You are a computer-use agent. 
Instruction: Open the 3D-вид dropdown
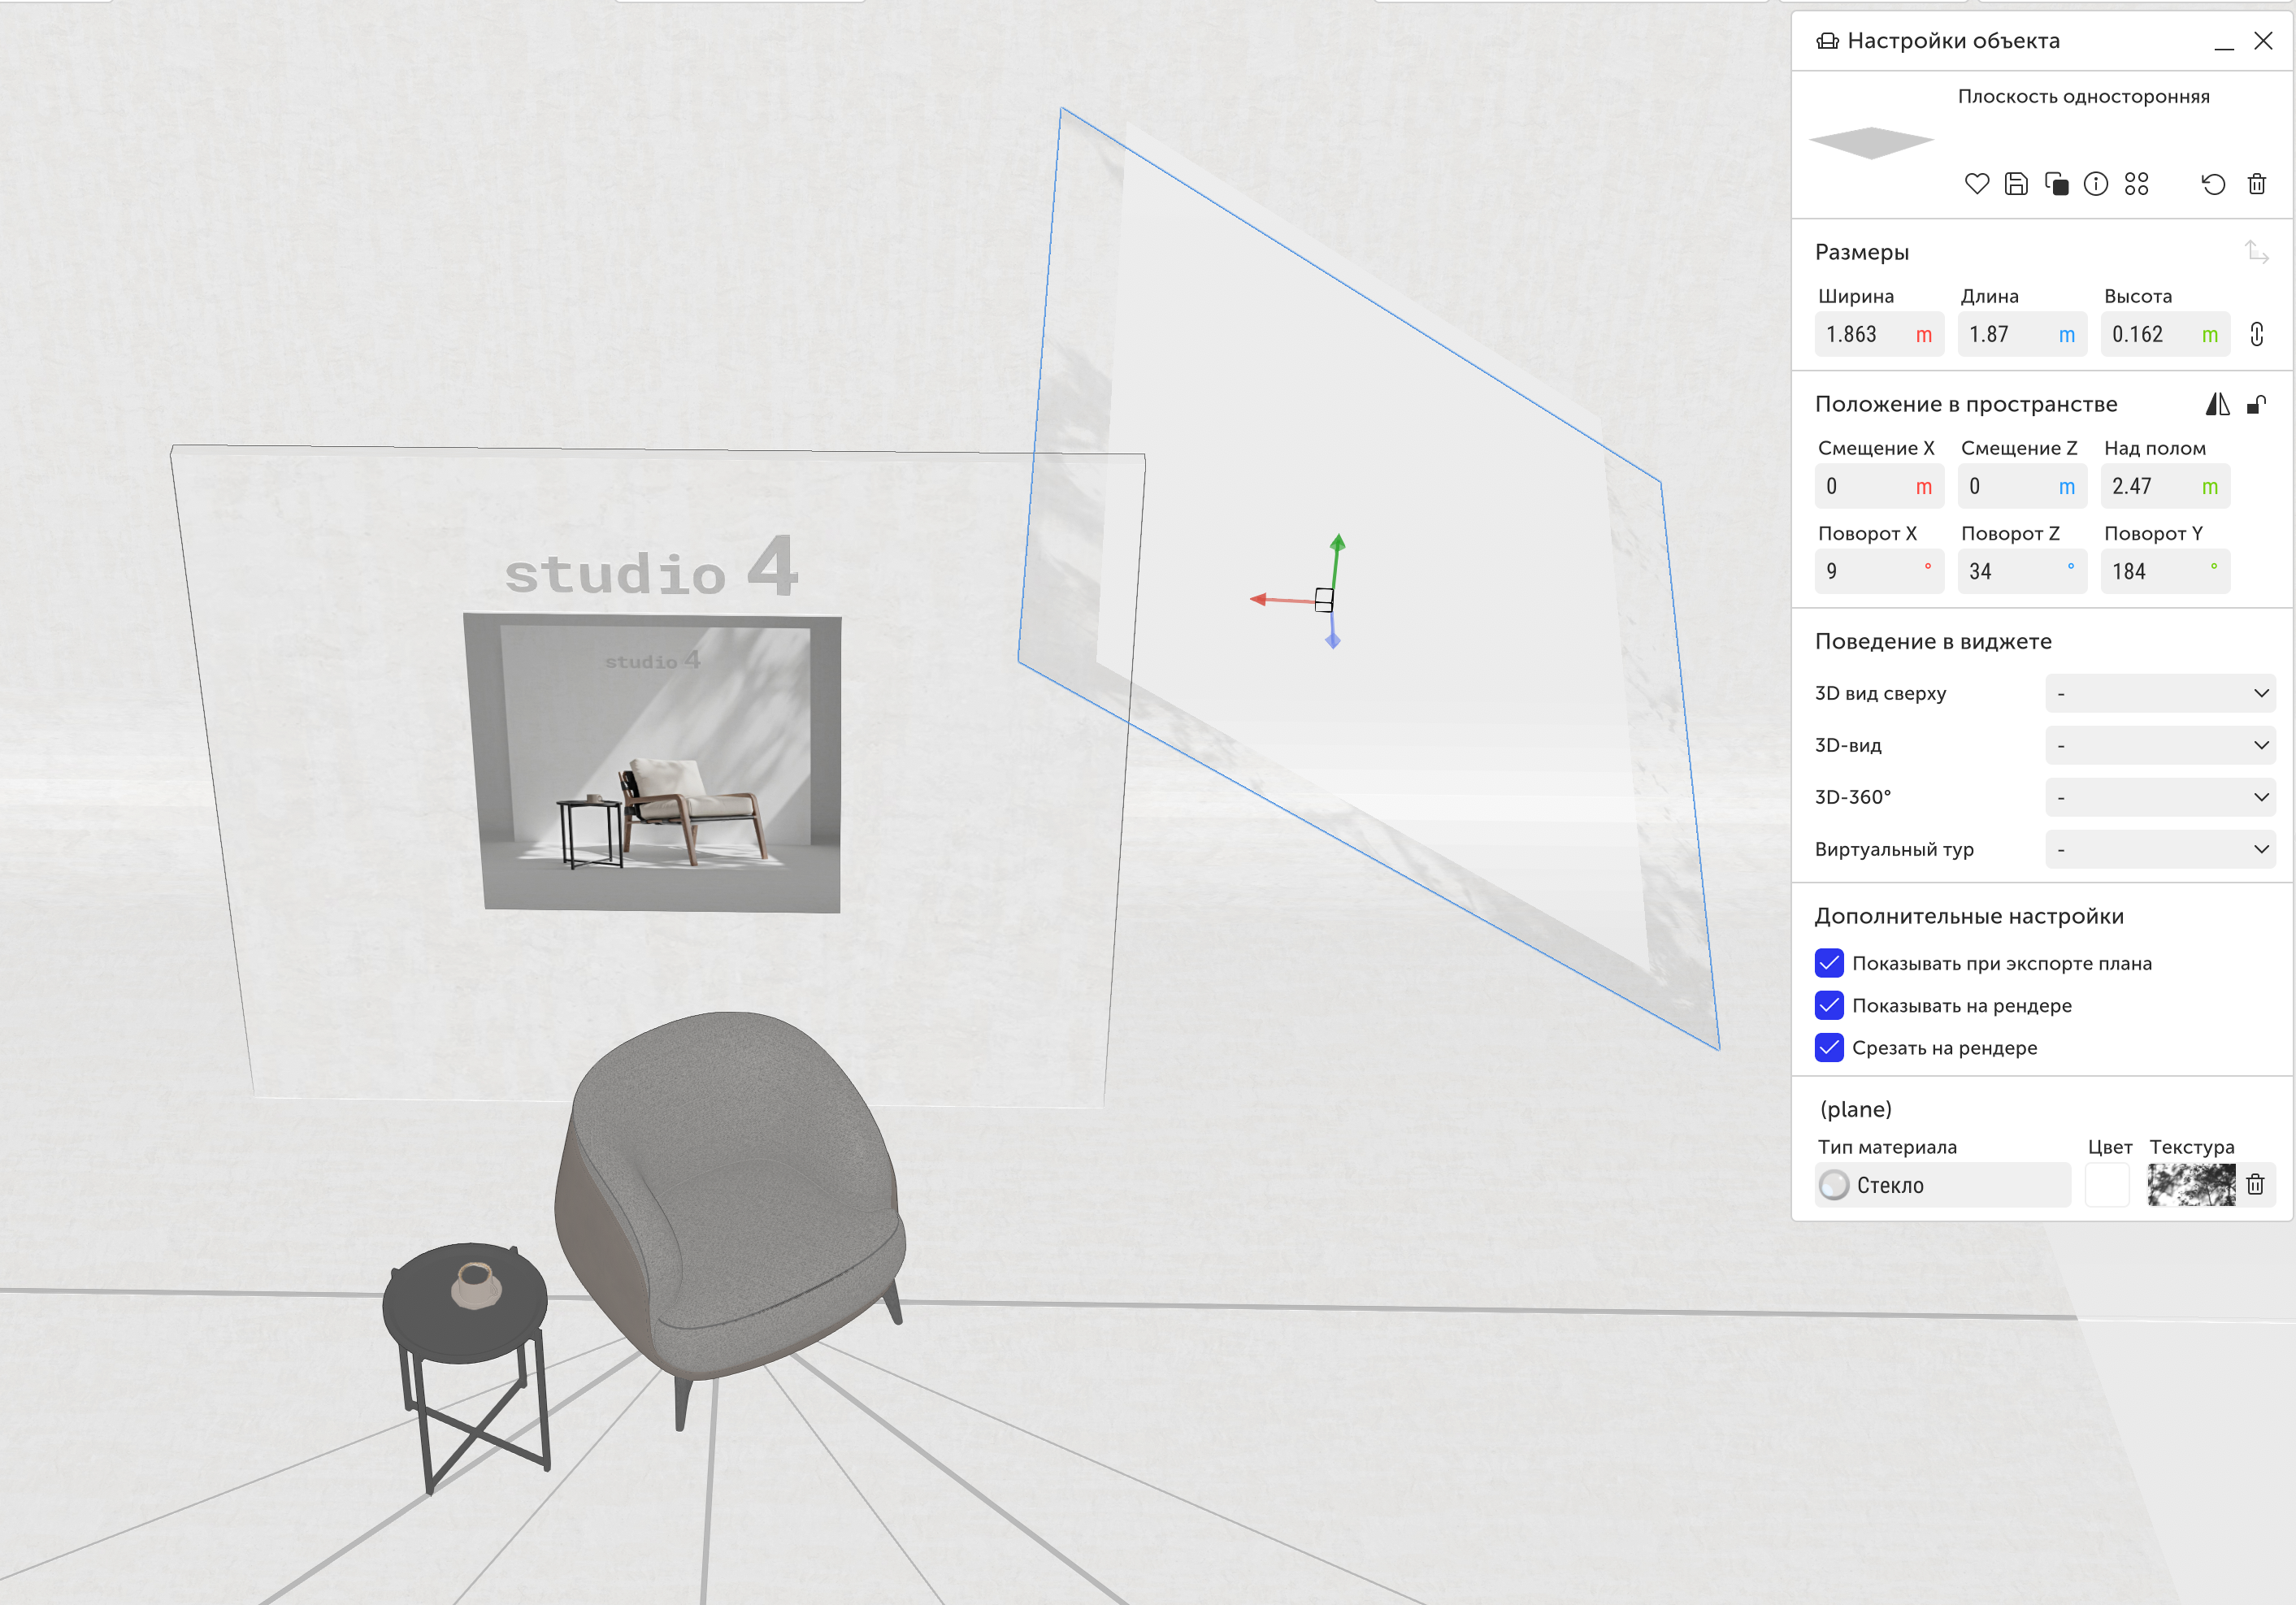[x=2160, y=745]
